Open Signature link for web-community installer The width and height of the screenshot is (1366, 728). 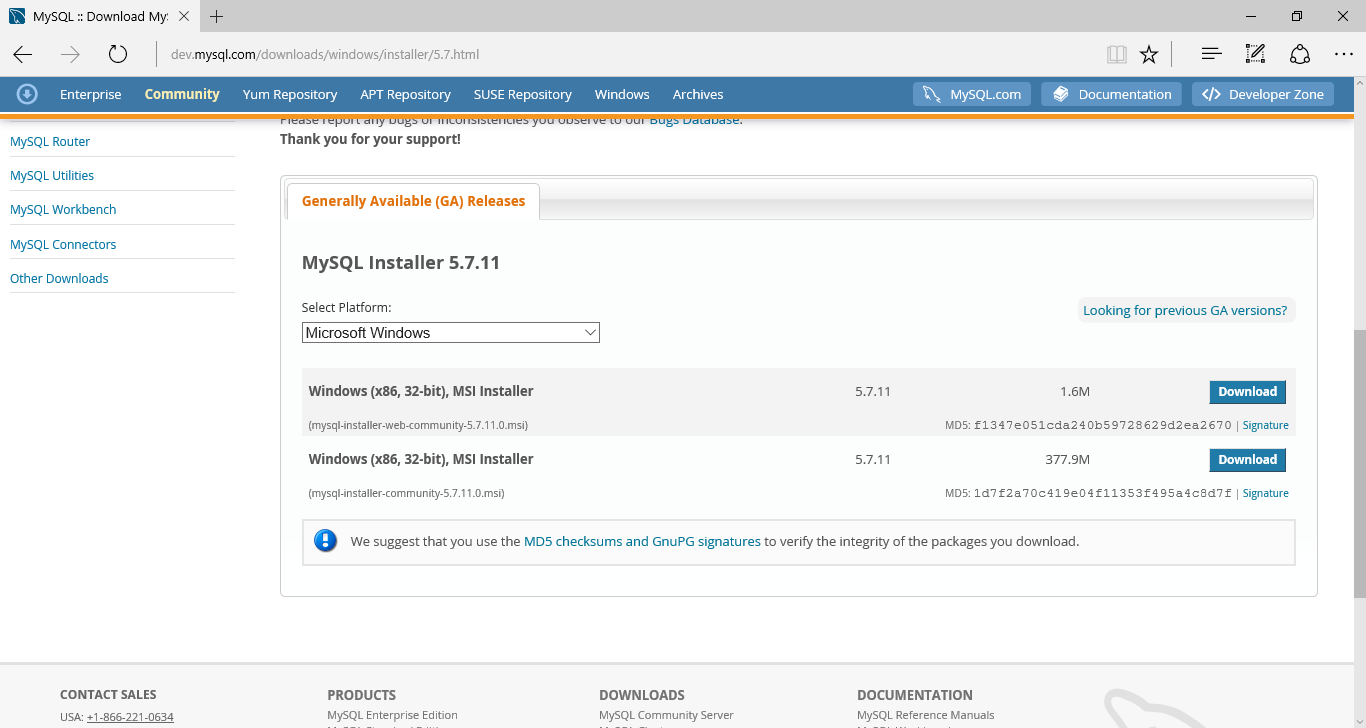(1265, 425)
